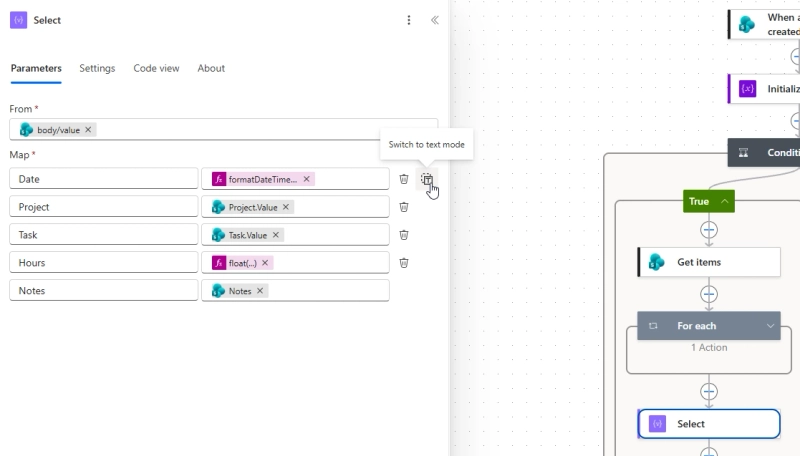Click the Condition action card
The width and height of the screenshot is (800, 456).
click(x=764, y=153)
